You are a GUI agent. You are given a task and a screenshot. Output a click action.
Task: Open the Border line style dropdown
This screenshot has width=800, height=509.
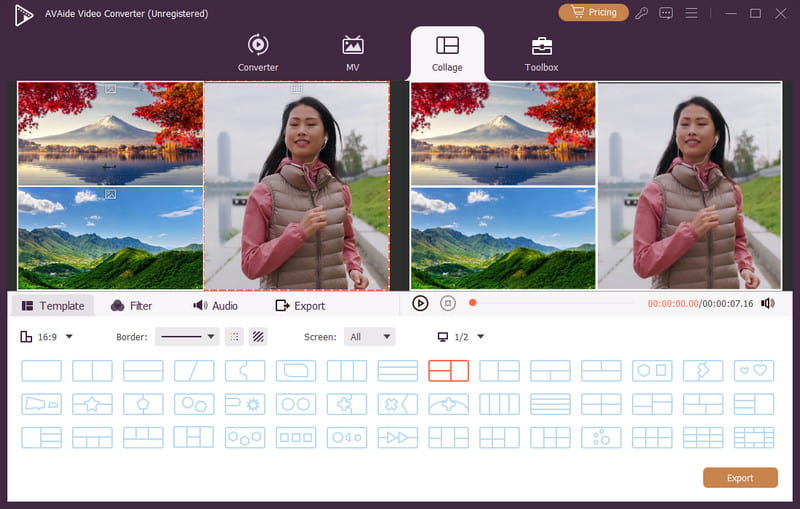[x=187, y=337]
